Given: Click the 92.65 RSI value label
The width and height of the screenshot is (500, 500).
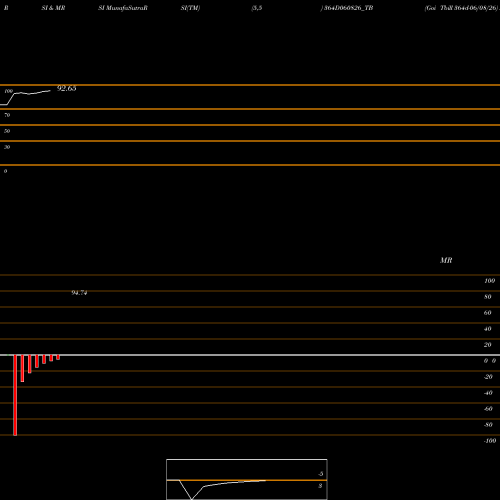Looking at the screenshot, I should 67,88.
